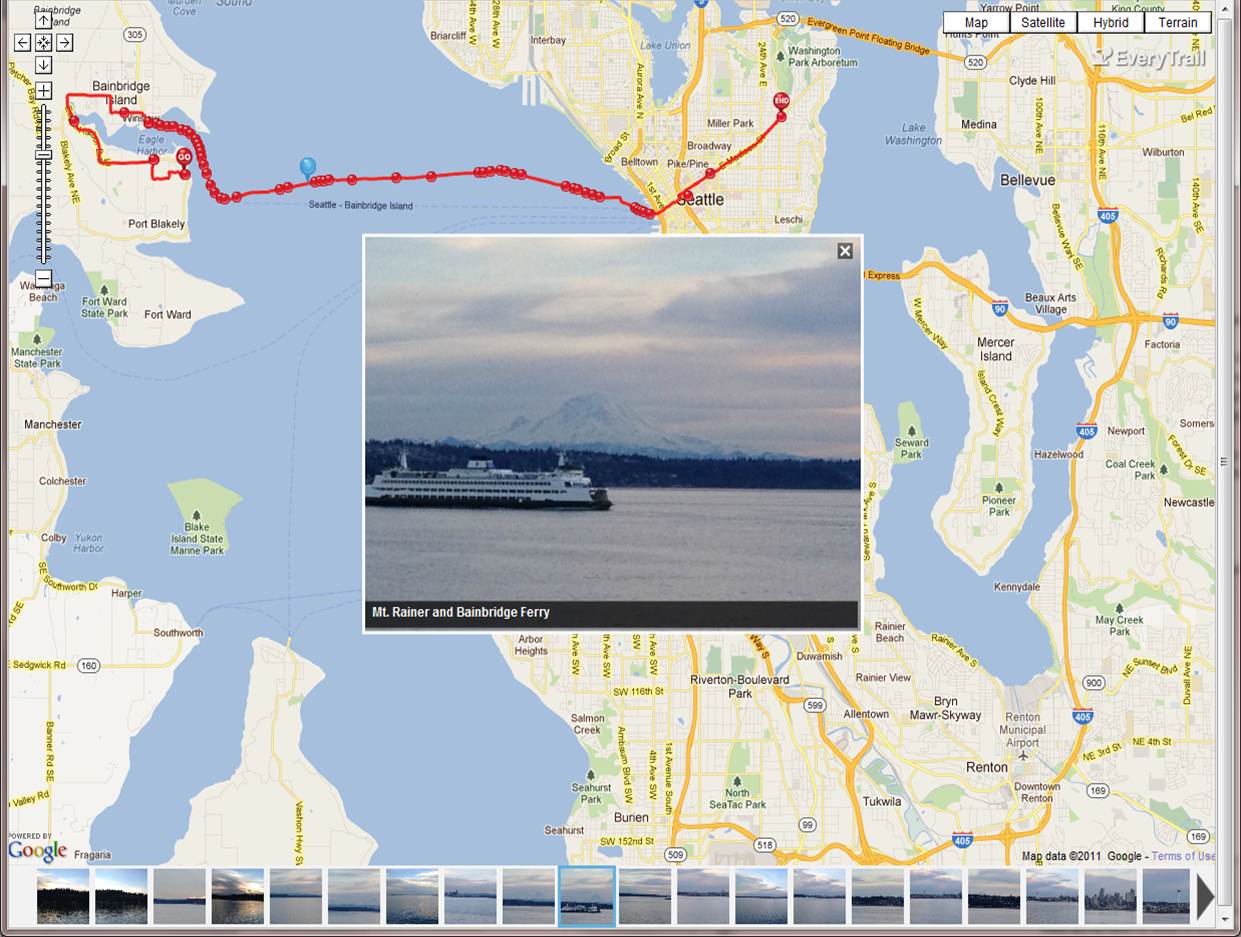Pan the map down with the arrow
The width and height of the screenshot is (1241, 937).
(x=43, y=65)
